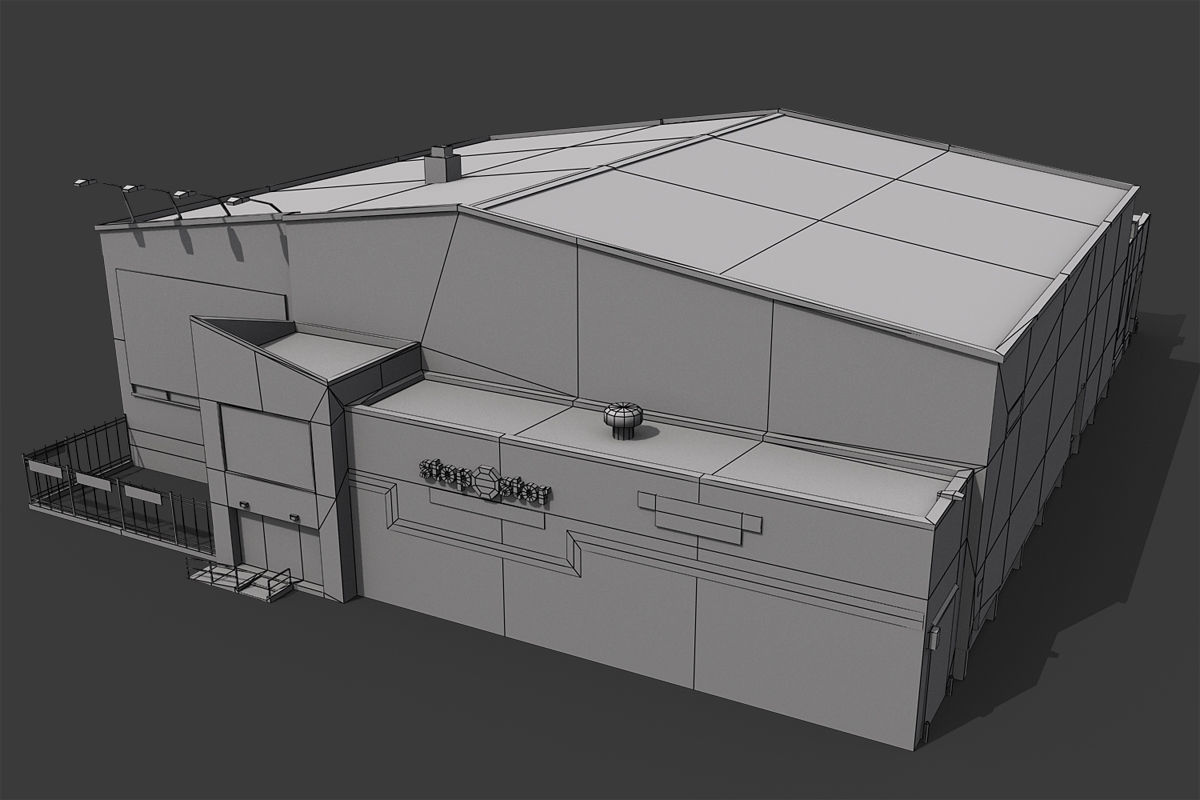This screenshot has height=800, width=1200.
Task: Select the entrance stair platform with railings
Action: pyautogui.click(x=240, y=580)
